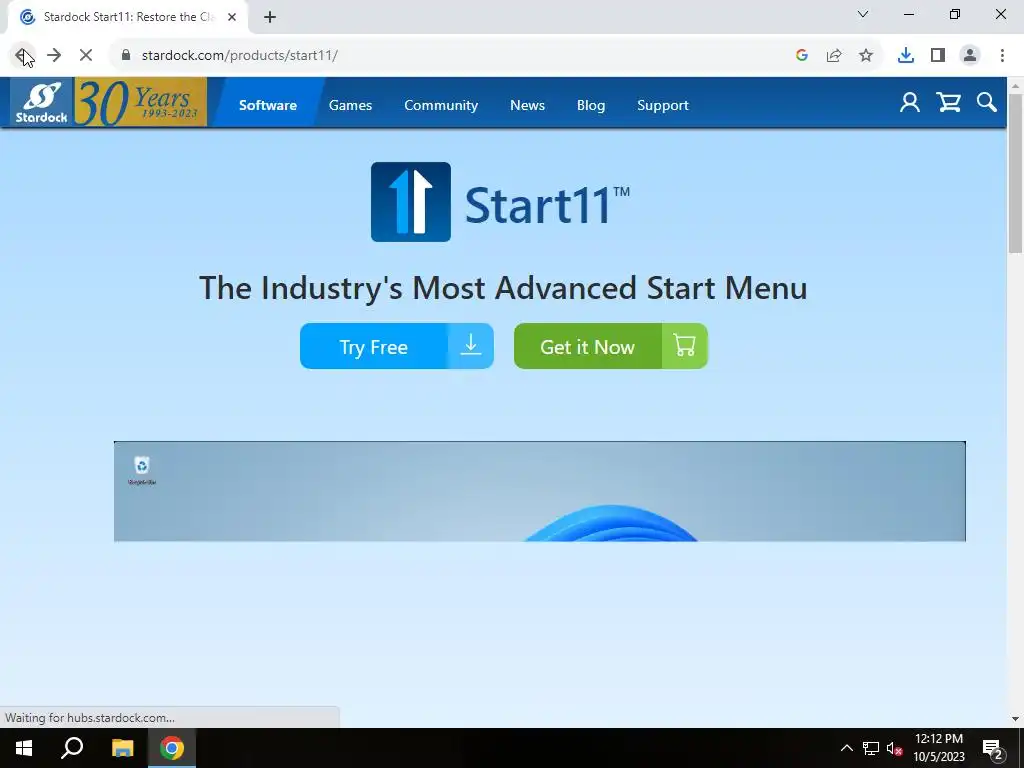Open the Support menu item
Viewport: 1024px width, 768px height.
tap(663, 105)
